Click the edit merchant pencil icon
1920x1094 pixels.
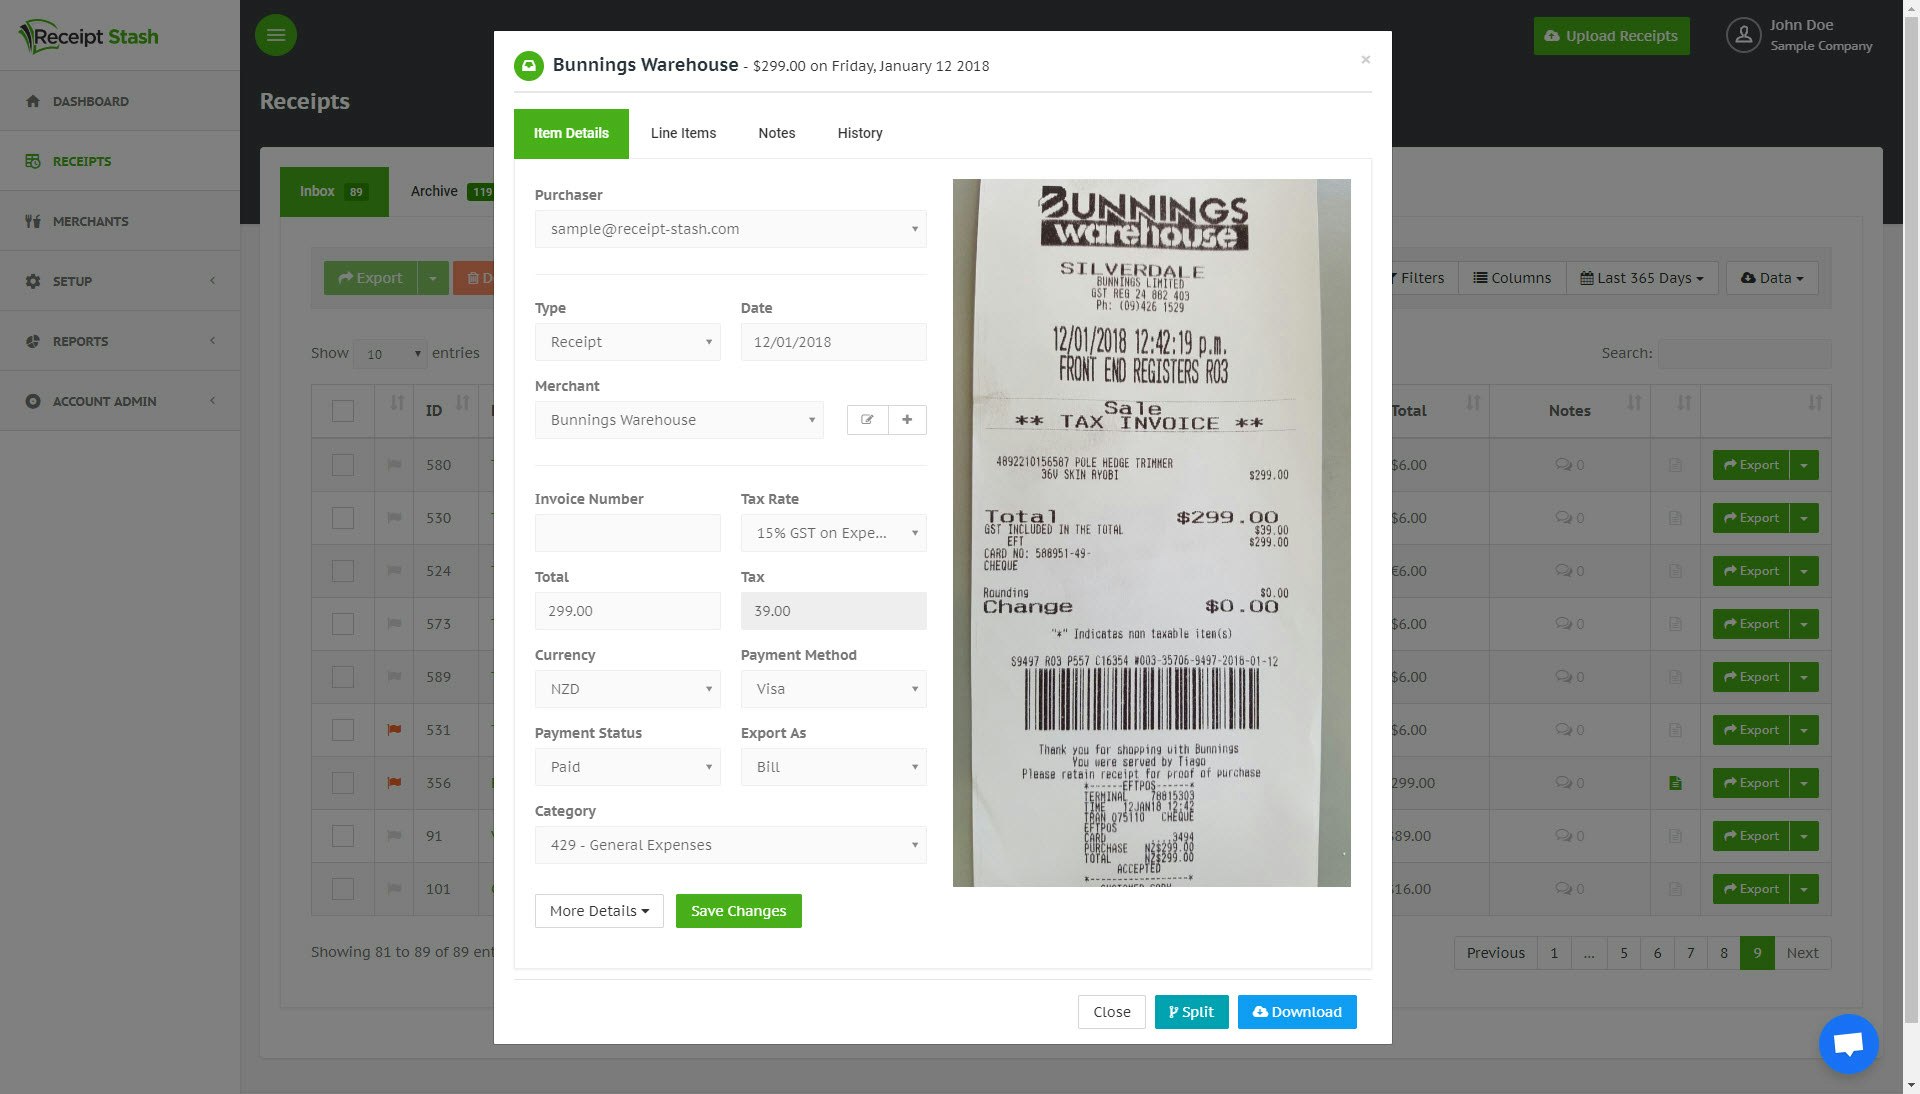tap(866, 419)
